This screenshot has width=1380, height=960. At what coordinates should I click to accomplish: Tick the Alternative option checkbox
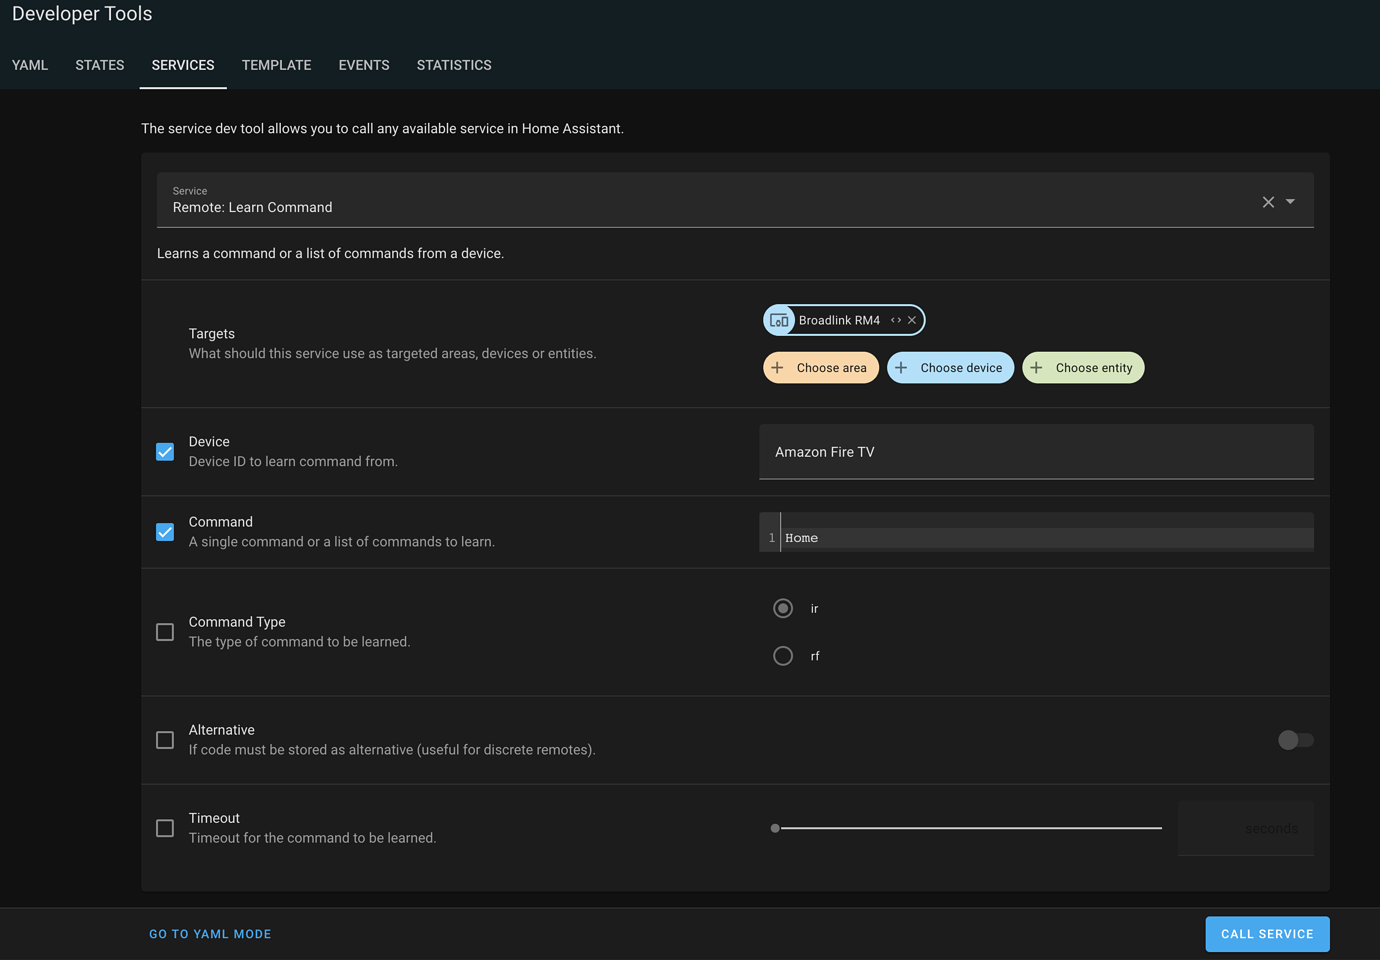coord(165,740)
